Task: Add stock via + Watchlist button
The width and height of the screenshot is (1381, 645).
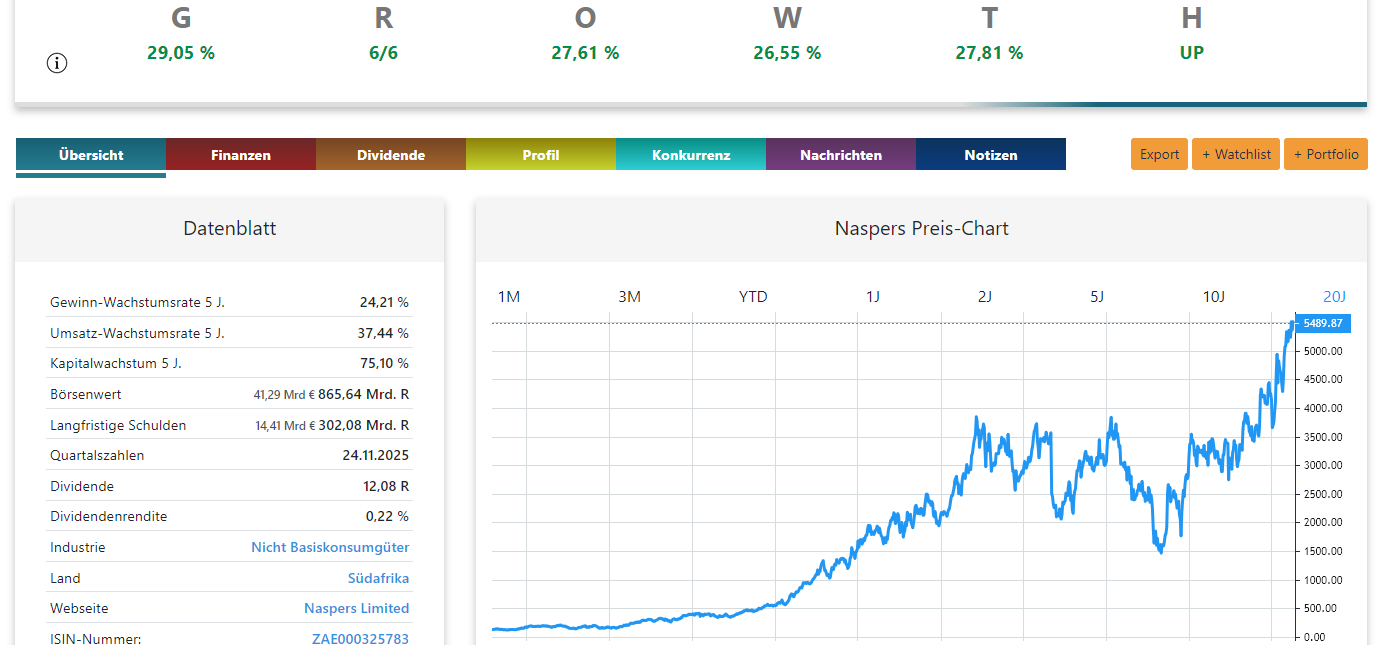Action: click(x=1236, y=154)
